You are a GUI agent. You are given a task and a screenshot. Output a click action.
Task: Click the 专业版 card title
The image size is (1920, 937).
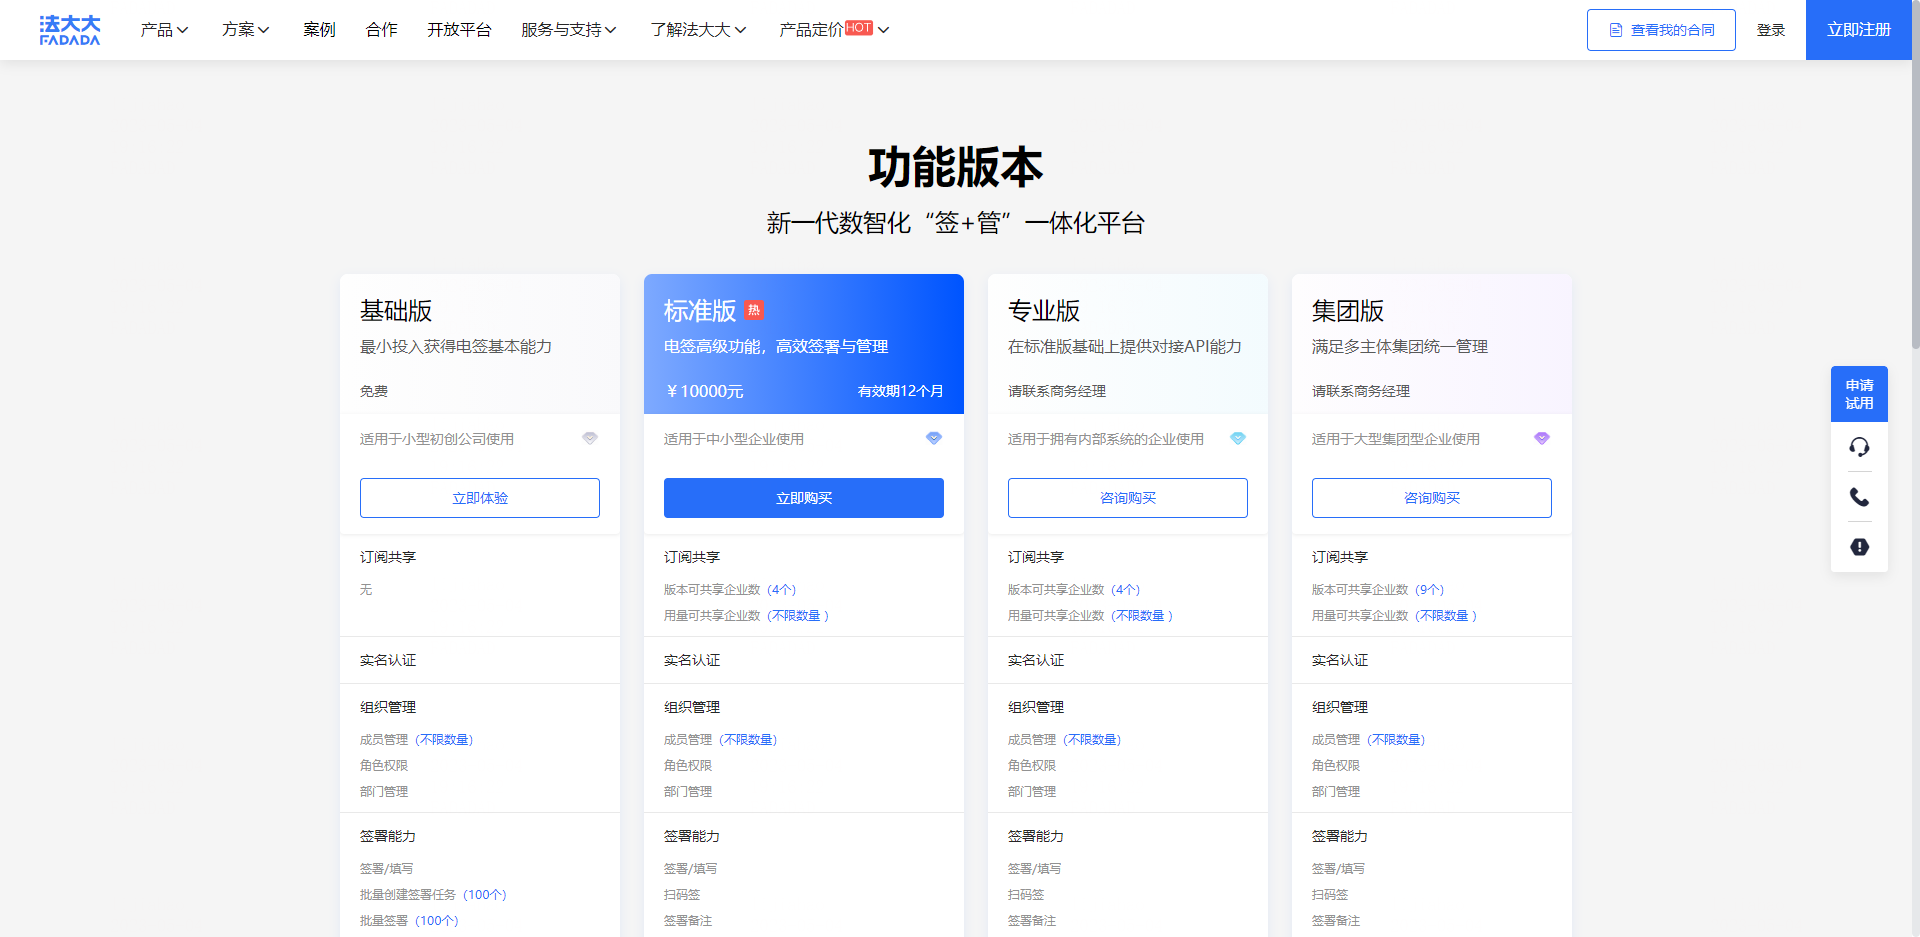pyautogui.click(x=1044, y=311)
